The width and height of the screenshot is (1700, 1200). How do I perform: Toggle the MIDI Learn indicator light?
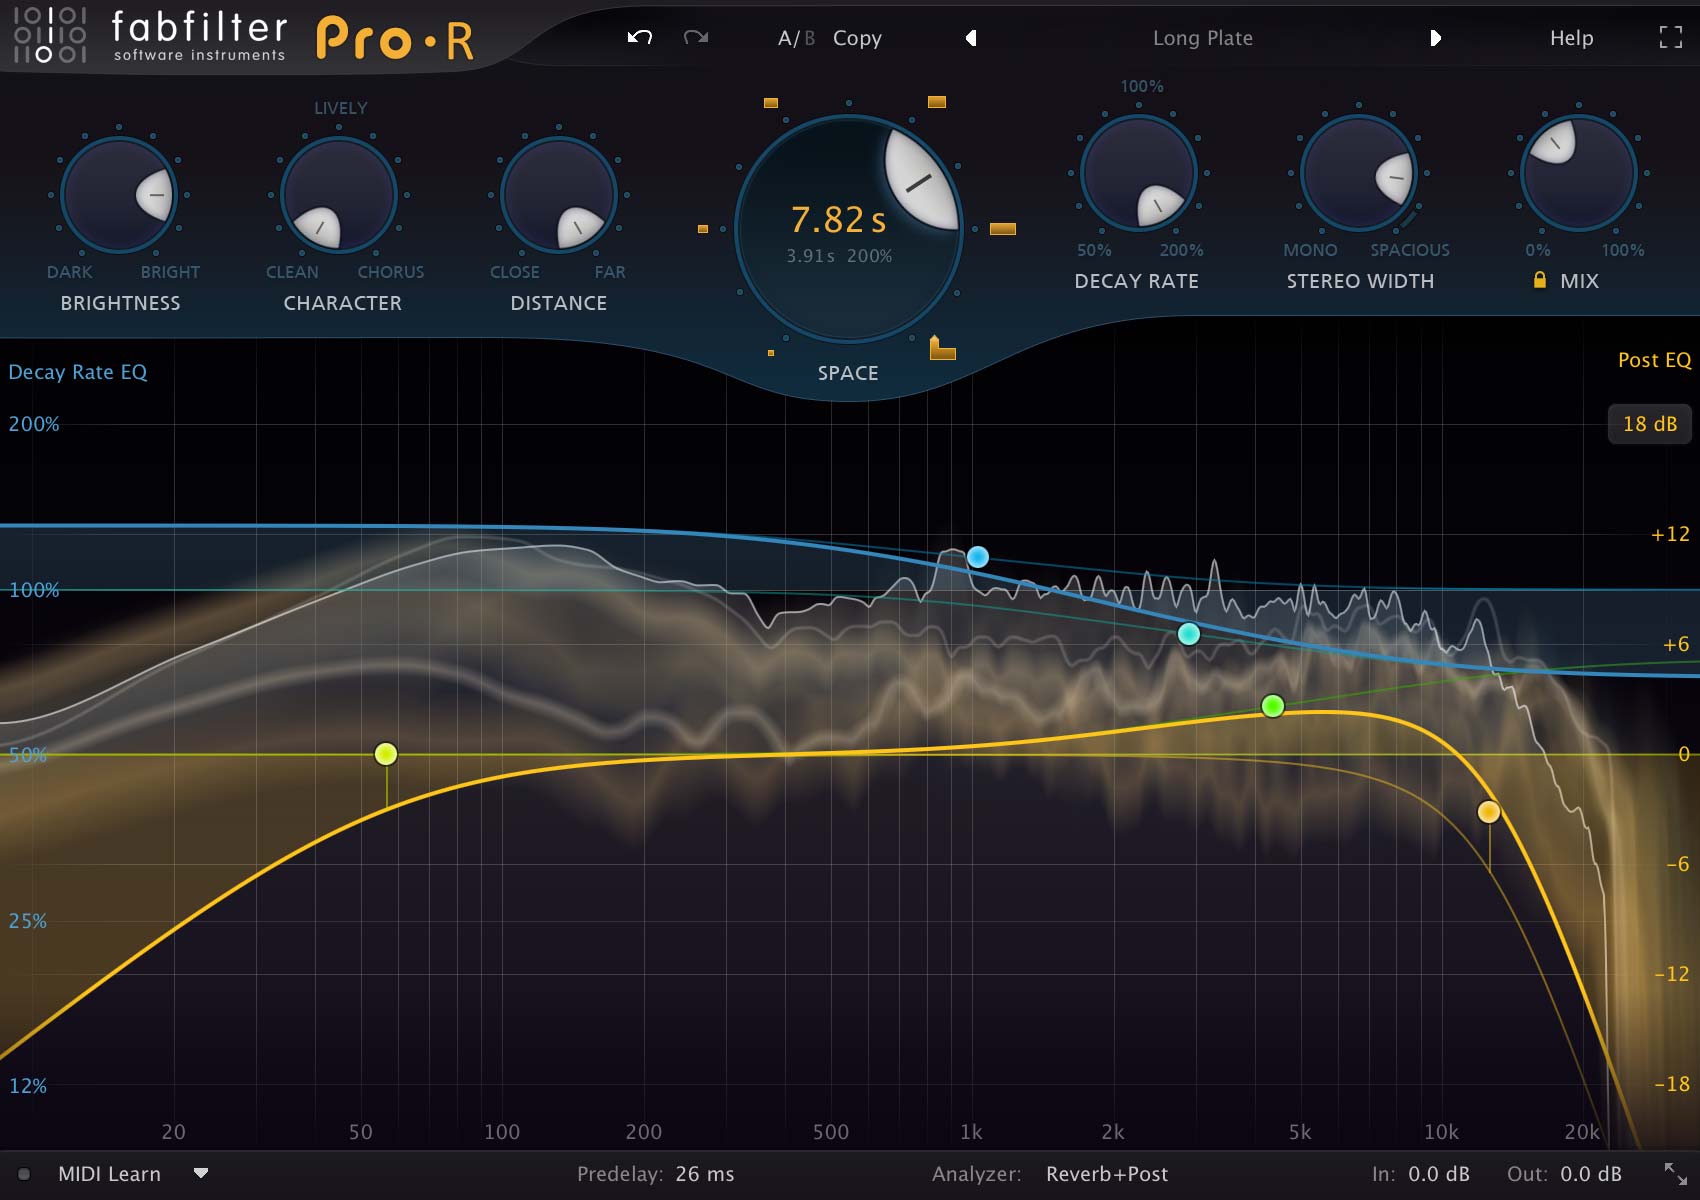(24, 1174)
